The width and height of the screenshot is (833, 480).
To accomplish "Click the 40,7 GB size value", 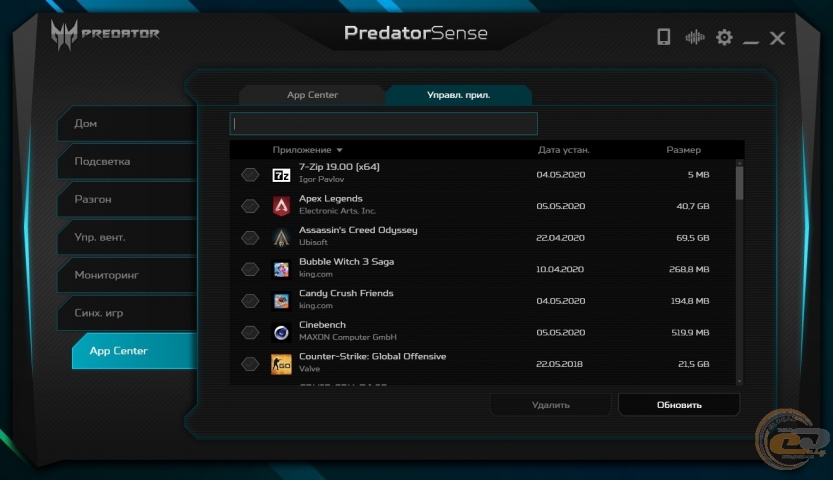I will pyautogui.click(x=693, y=206).
